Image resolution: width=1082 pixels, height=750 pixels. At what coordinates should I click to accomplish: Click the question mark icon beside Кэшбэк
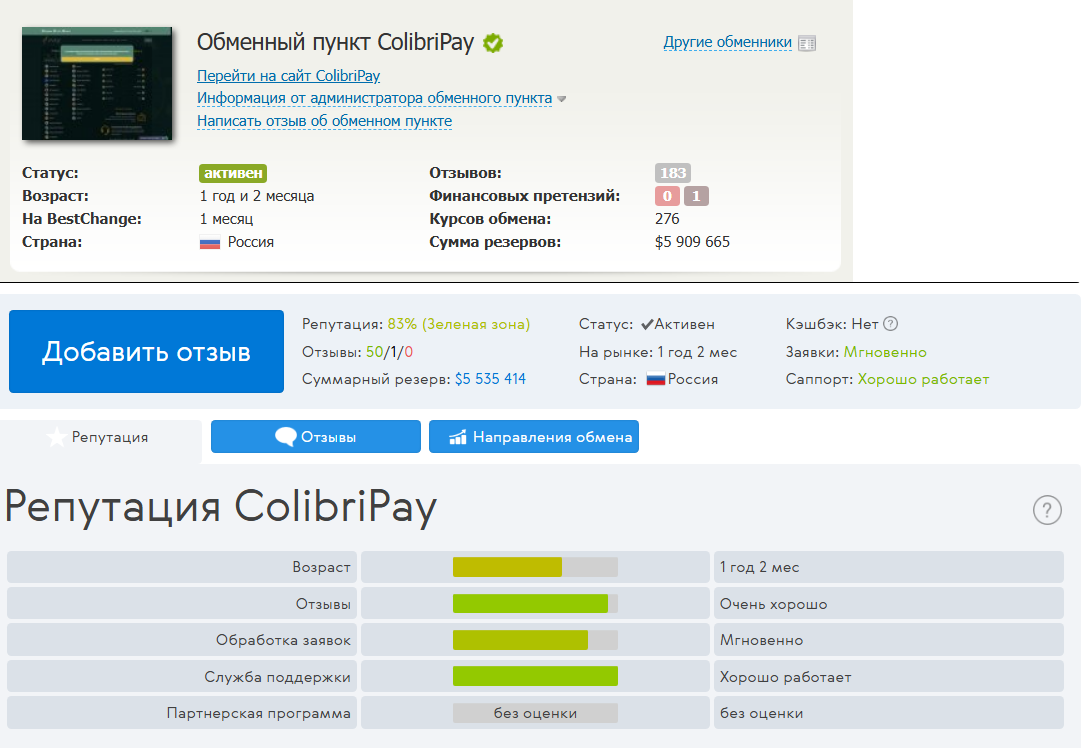891,324
